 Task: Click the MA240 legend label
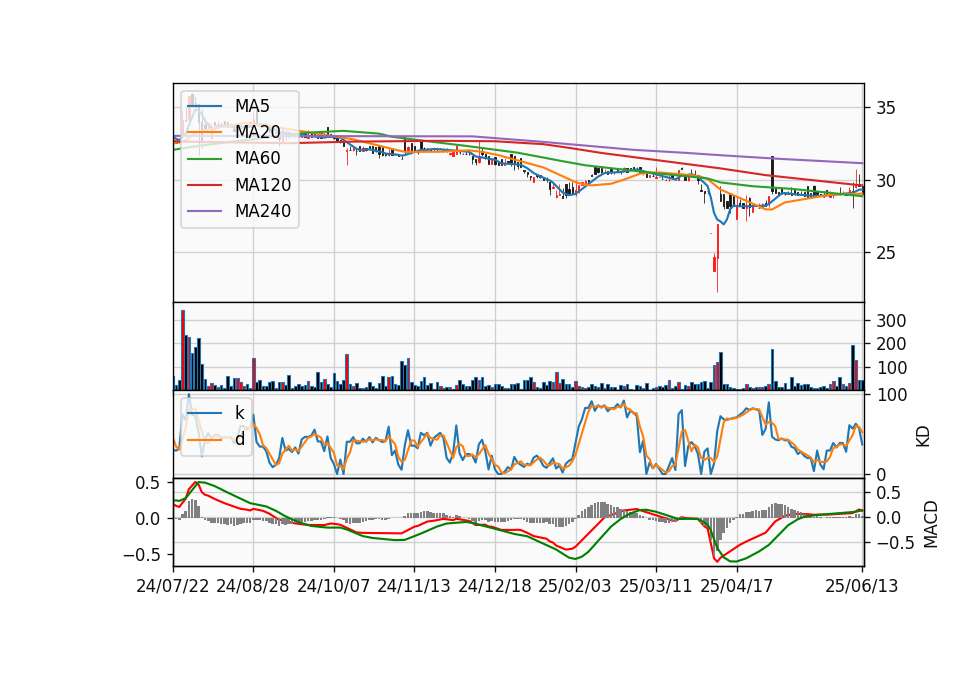[263, 211]
